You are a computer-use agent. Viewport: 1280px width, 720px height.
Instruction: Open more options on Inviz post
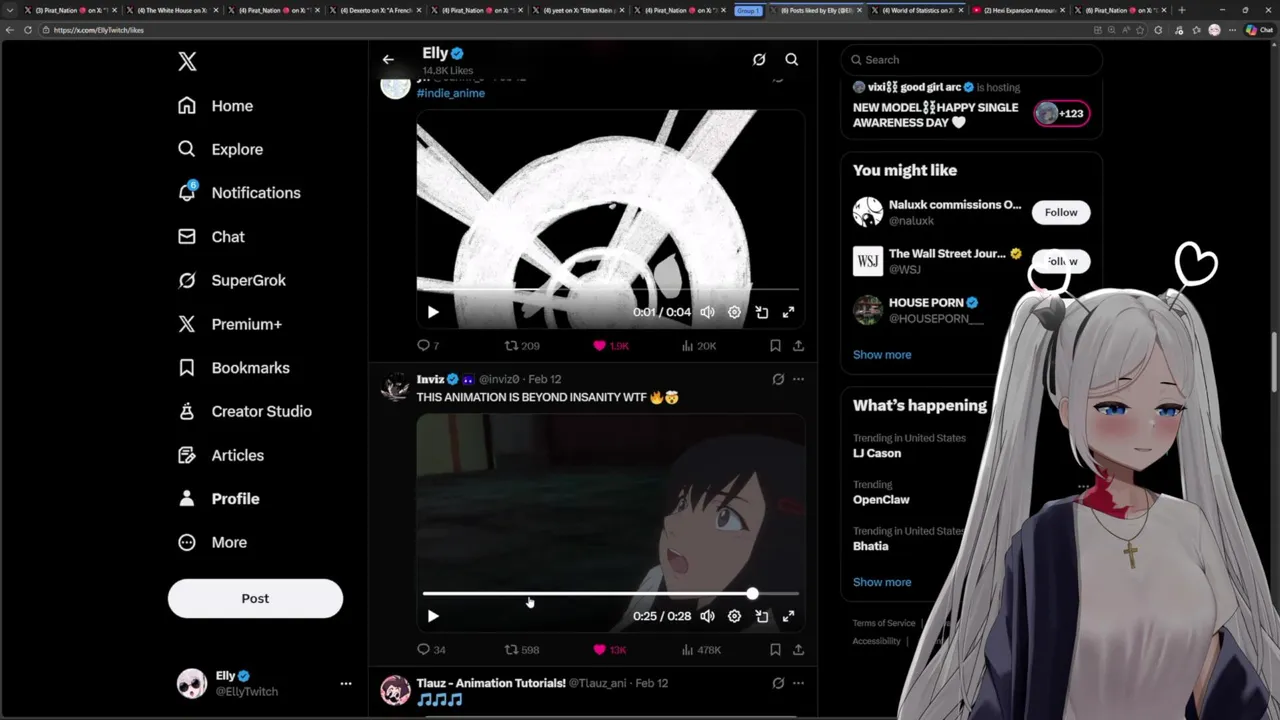click(798, 379)
